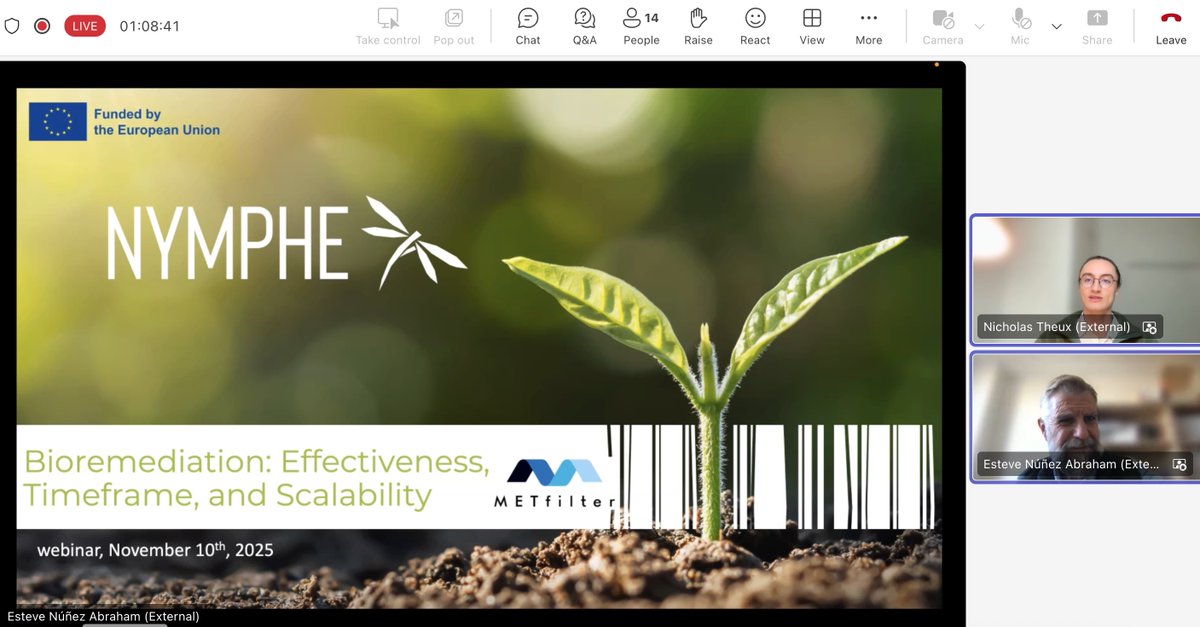Expand the Camera options chevron

click(x=980, y=26)
